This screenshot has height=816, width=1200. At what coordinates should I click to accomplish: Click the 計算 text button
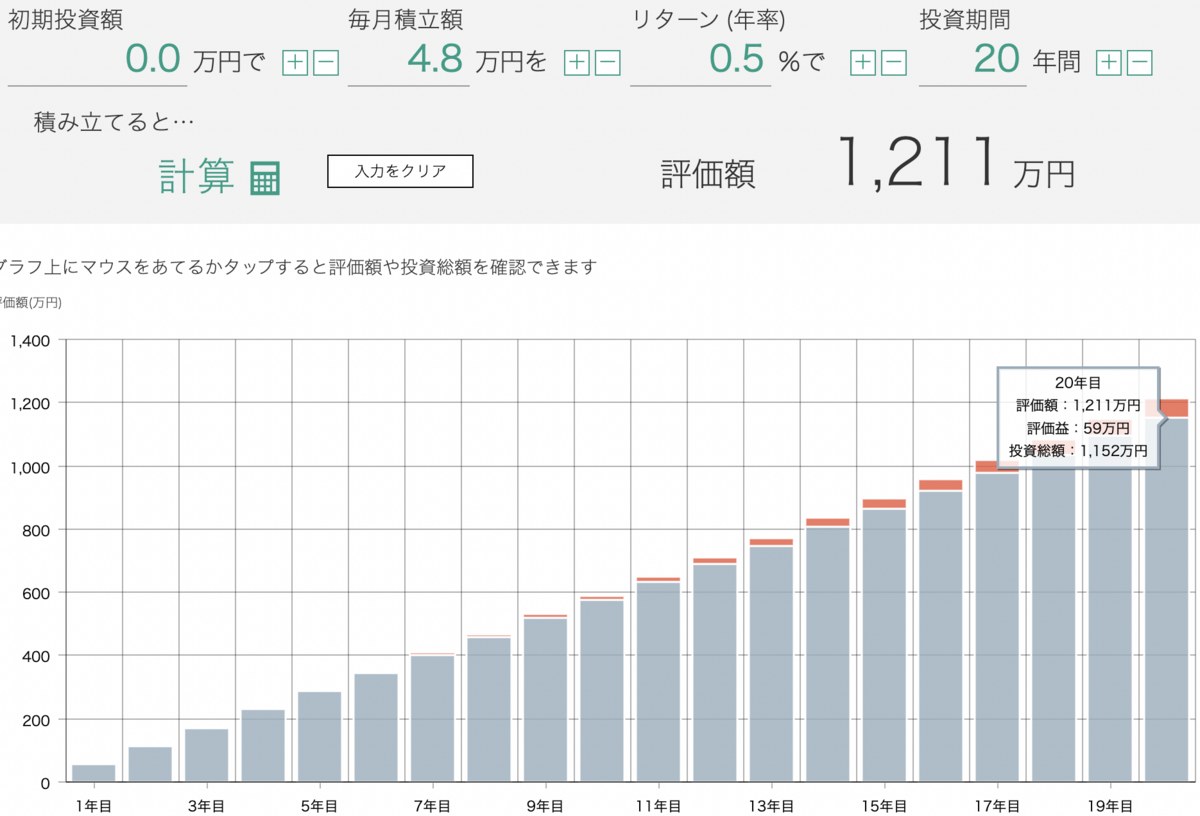click(197, 176)
